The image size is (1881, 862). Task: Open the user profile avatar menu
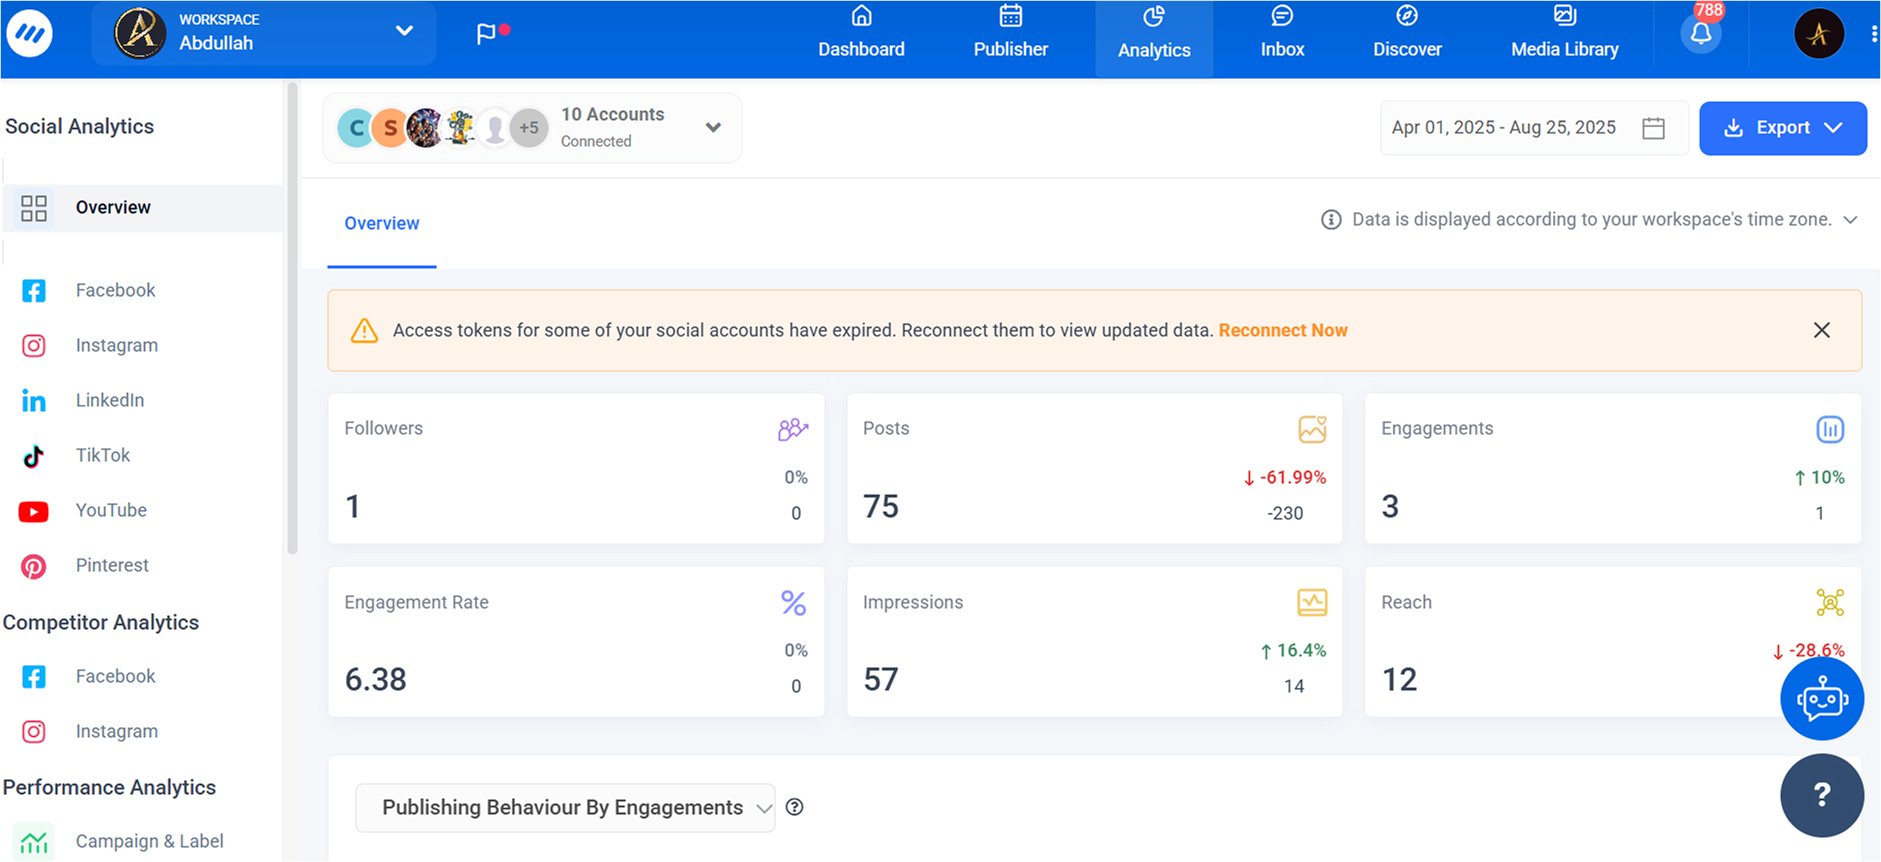tap(1819, 34)
